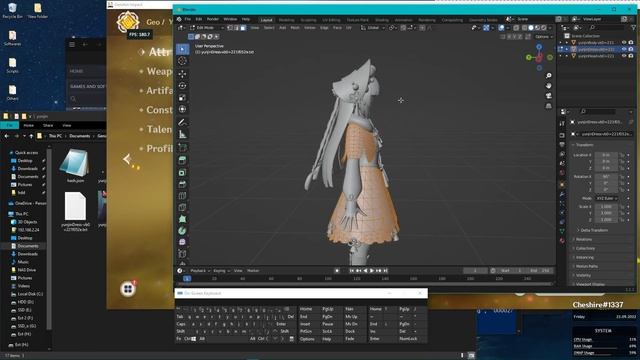
Task: Open the Edit Mode dropdown
Action: [x=207, y=28]
